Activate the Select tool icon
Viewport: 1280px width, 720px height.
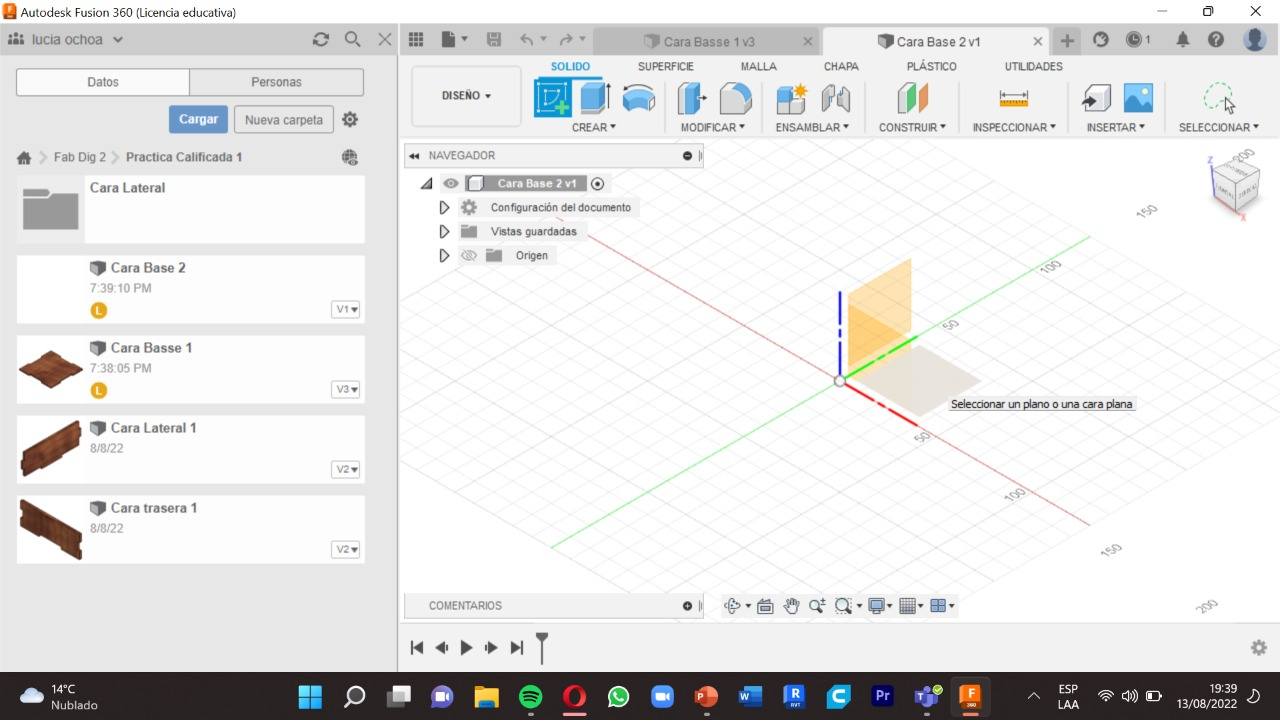coord(1219,98)
